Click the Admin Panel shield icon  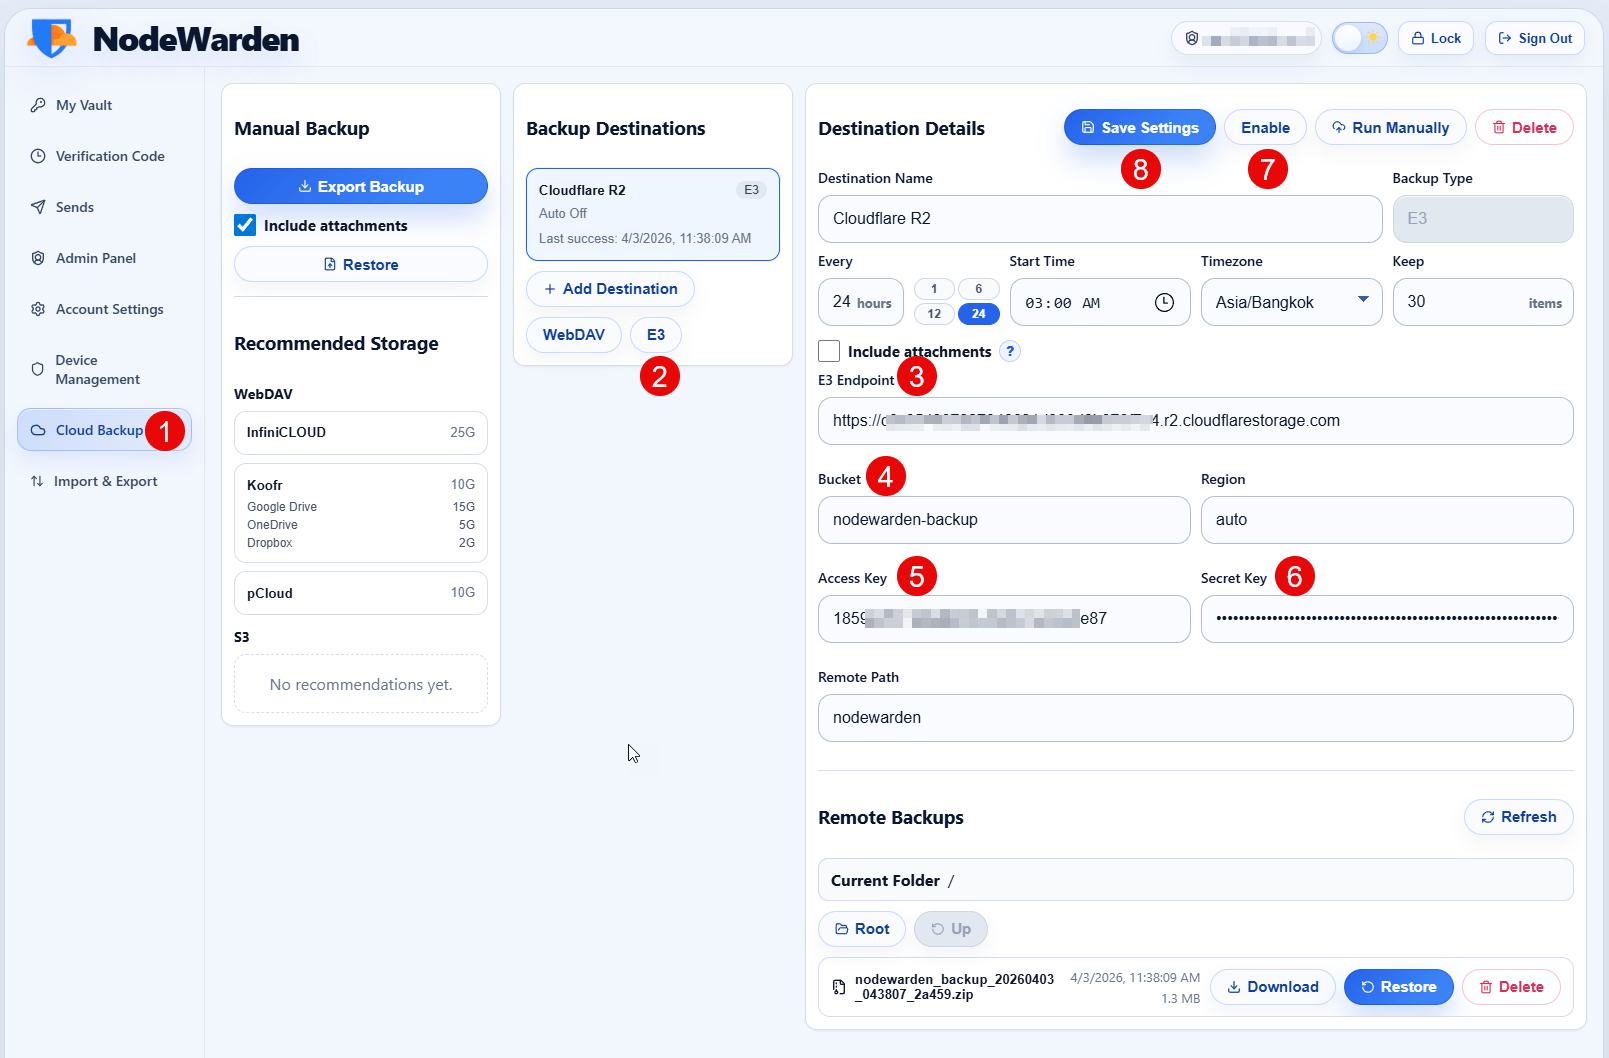(x=38, y=258)
